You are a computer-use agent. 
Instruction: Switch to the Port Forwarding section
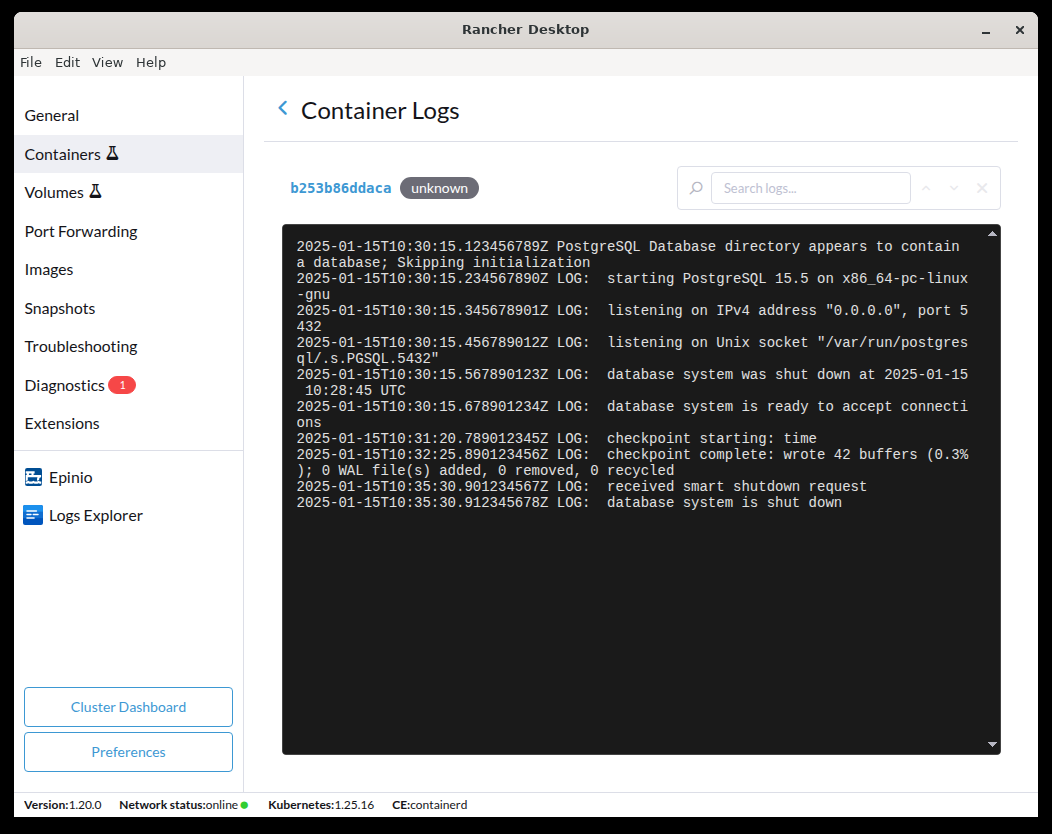coord(80,231)
